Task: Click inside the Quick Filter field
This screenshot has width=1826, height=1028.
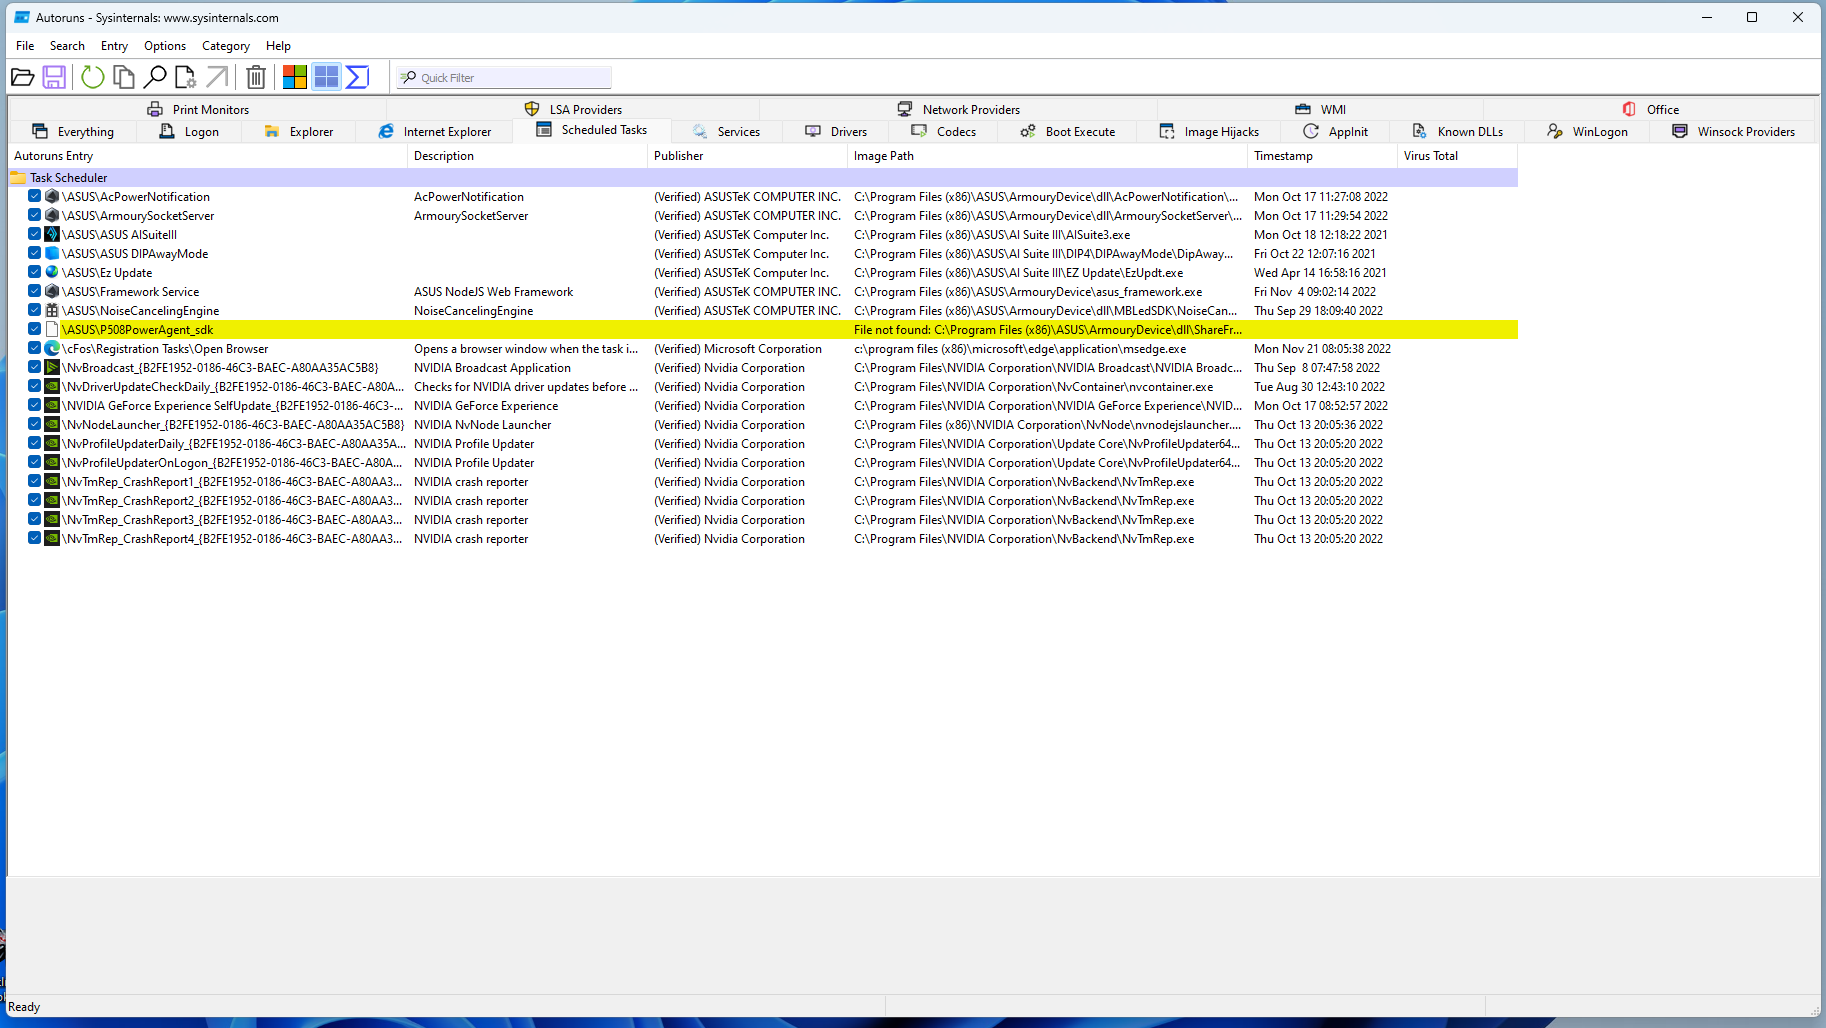Action: click(x=503, y=78)
